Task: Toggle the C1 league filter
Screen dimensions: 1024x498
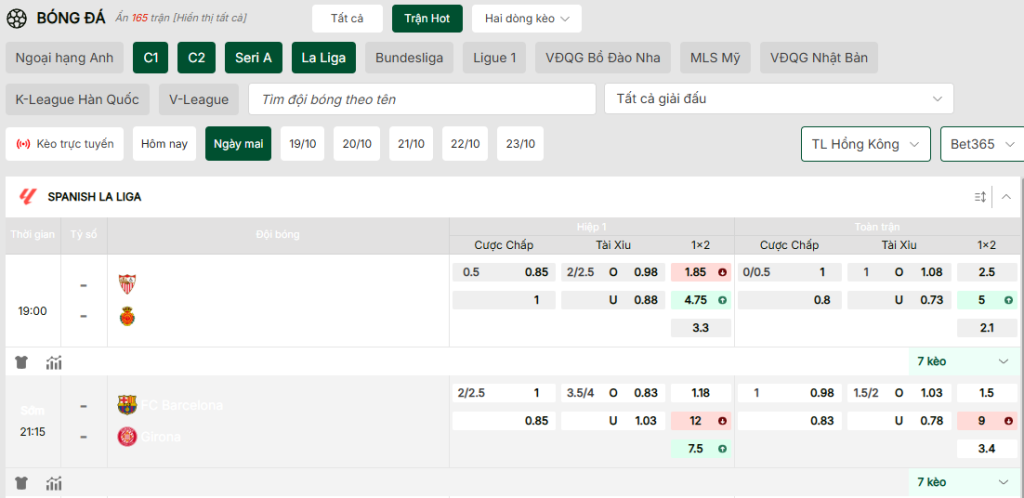Action: (150, 58)
